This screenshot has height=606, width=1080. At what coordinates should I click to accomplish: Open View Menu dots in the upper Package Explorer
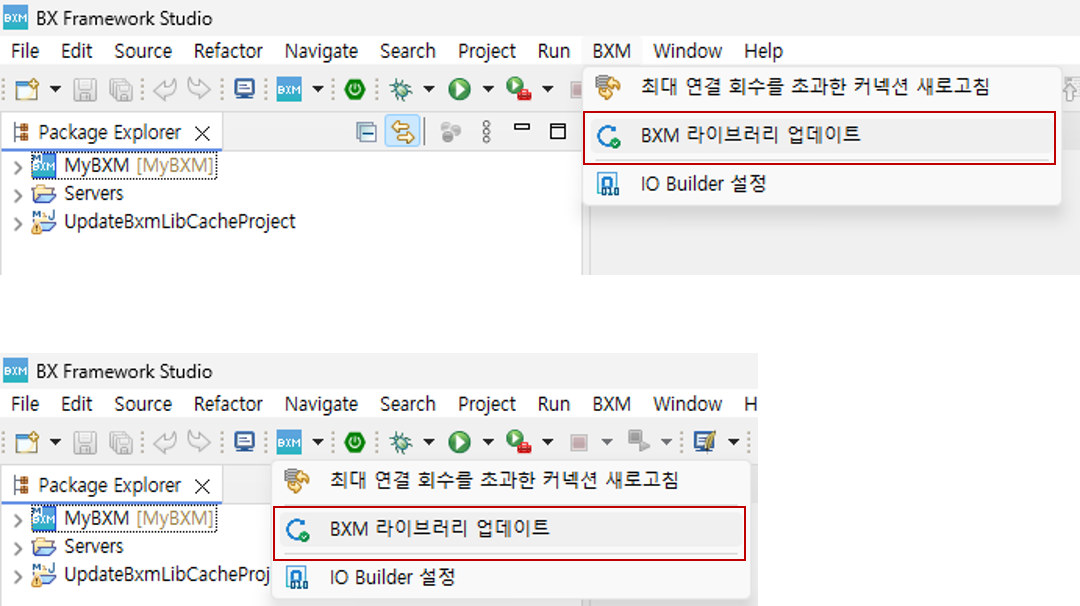coord(486,132)
